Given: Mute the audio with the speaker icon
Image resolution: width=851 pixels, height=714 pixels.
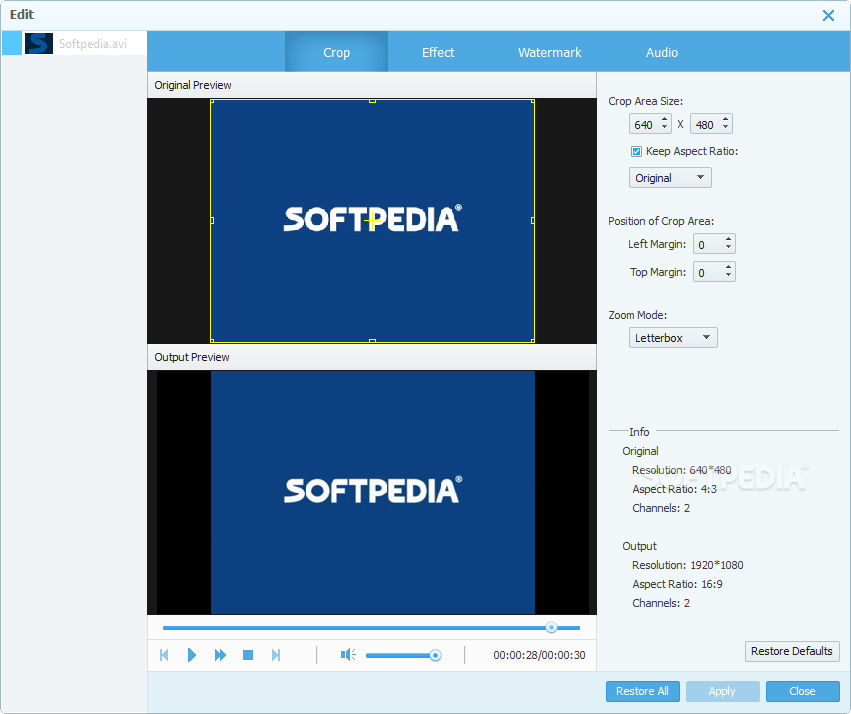Looking at the screenshot, I should pyautogui.click(x=348, y=655).
